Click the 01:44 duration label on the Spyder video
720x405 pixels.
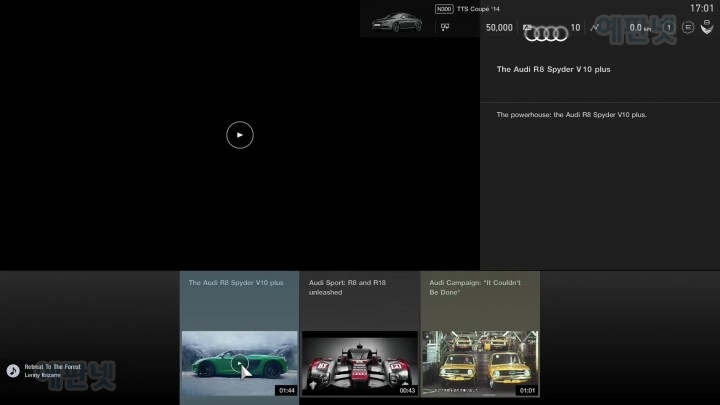287,390
